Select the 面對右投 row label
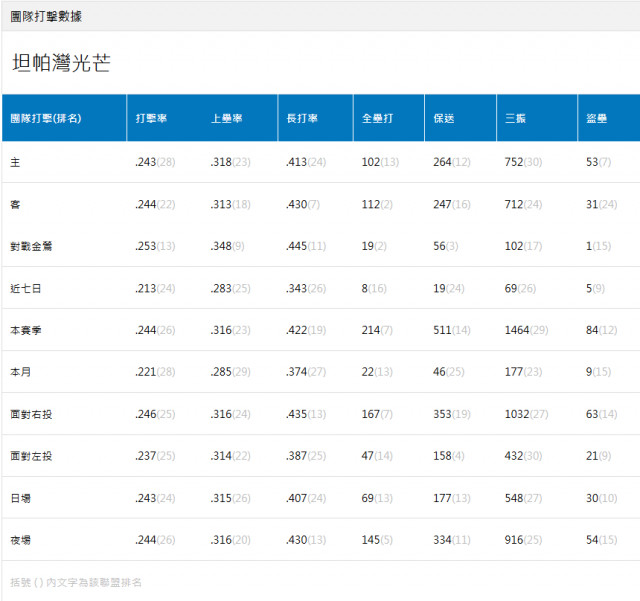 31,414
